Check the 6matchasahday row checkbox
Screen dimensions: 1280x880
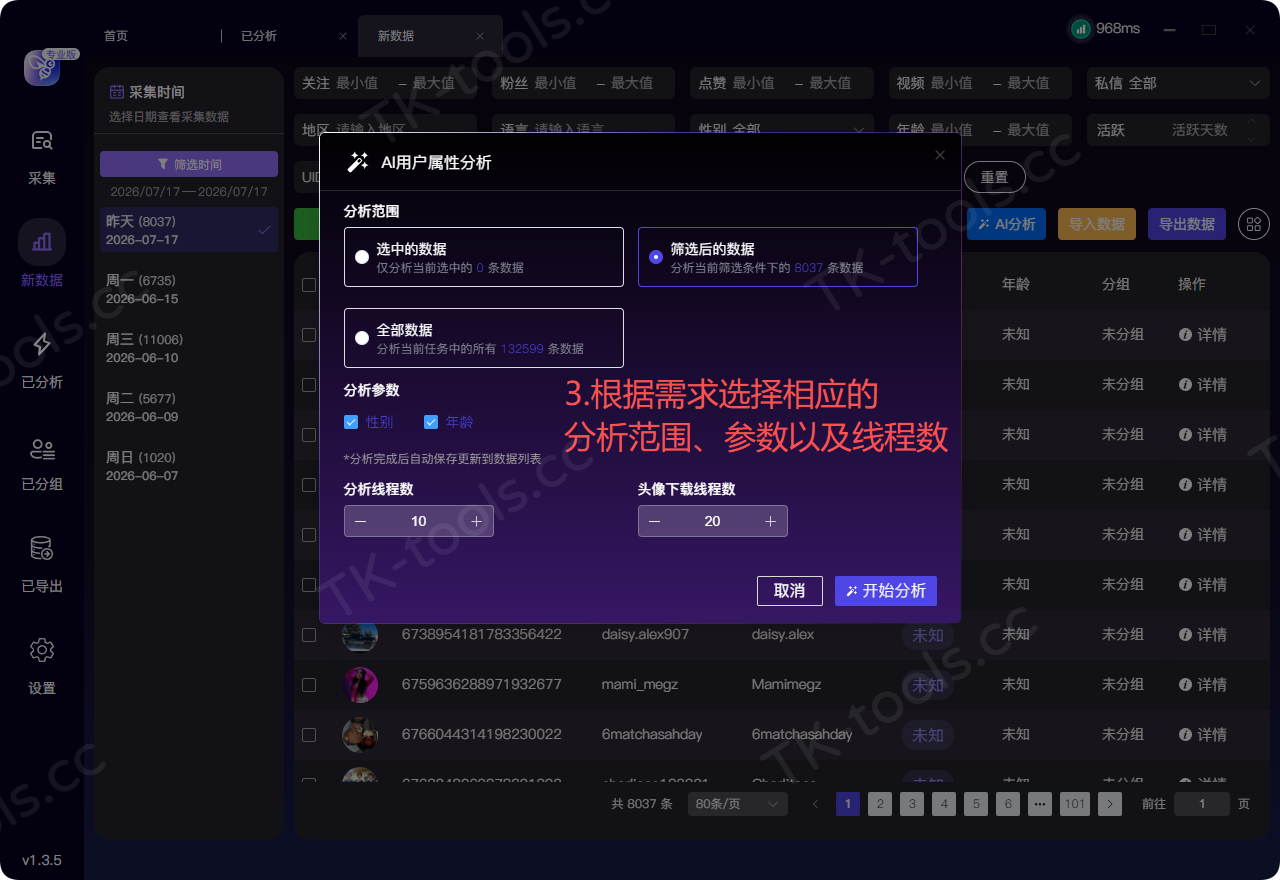pos(309,735)
